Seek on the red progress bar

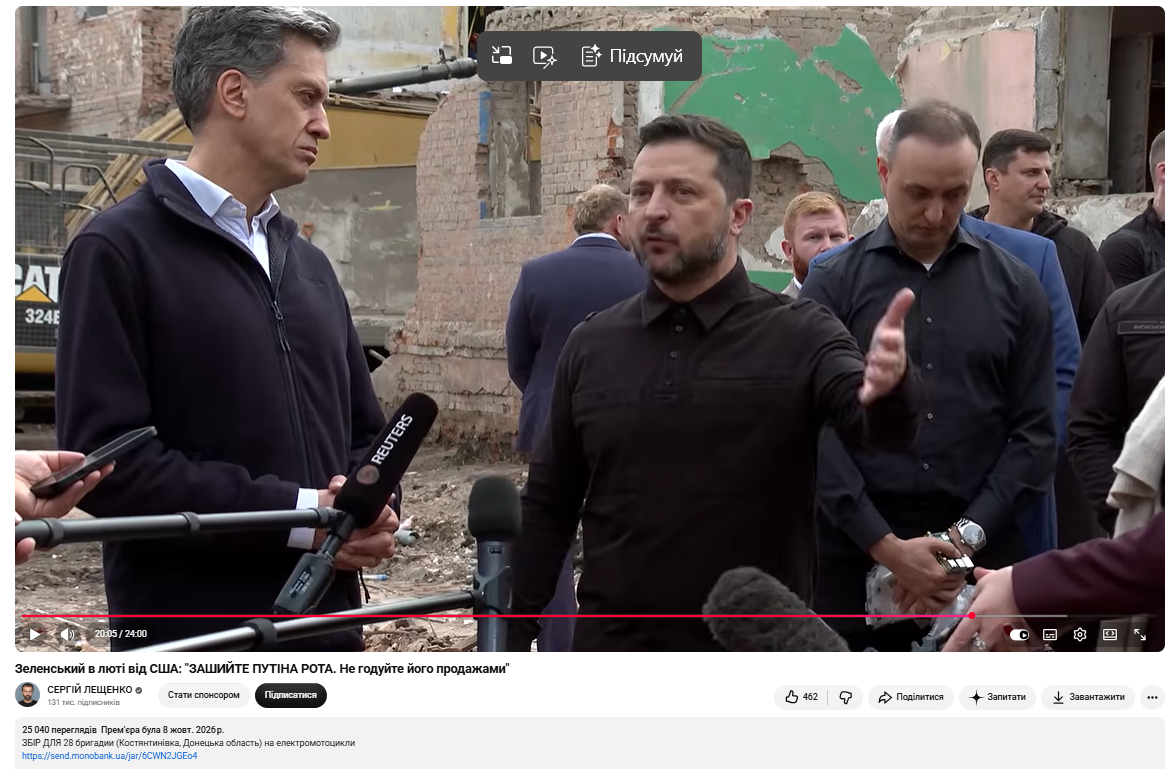tap(497, 616)
